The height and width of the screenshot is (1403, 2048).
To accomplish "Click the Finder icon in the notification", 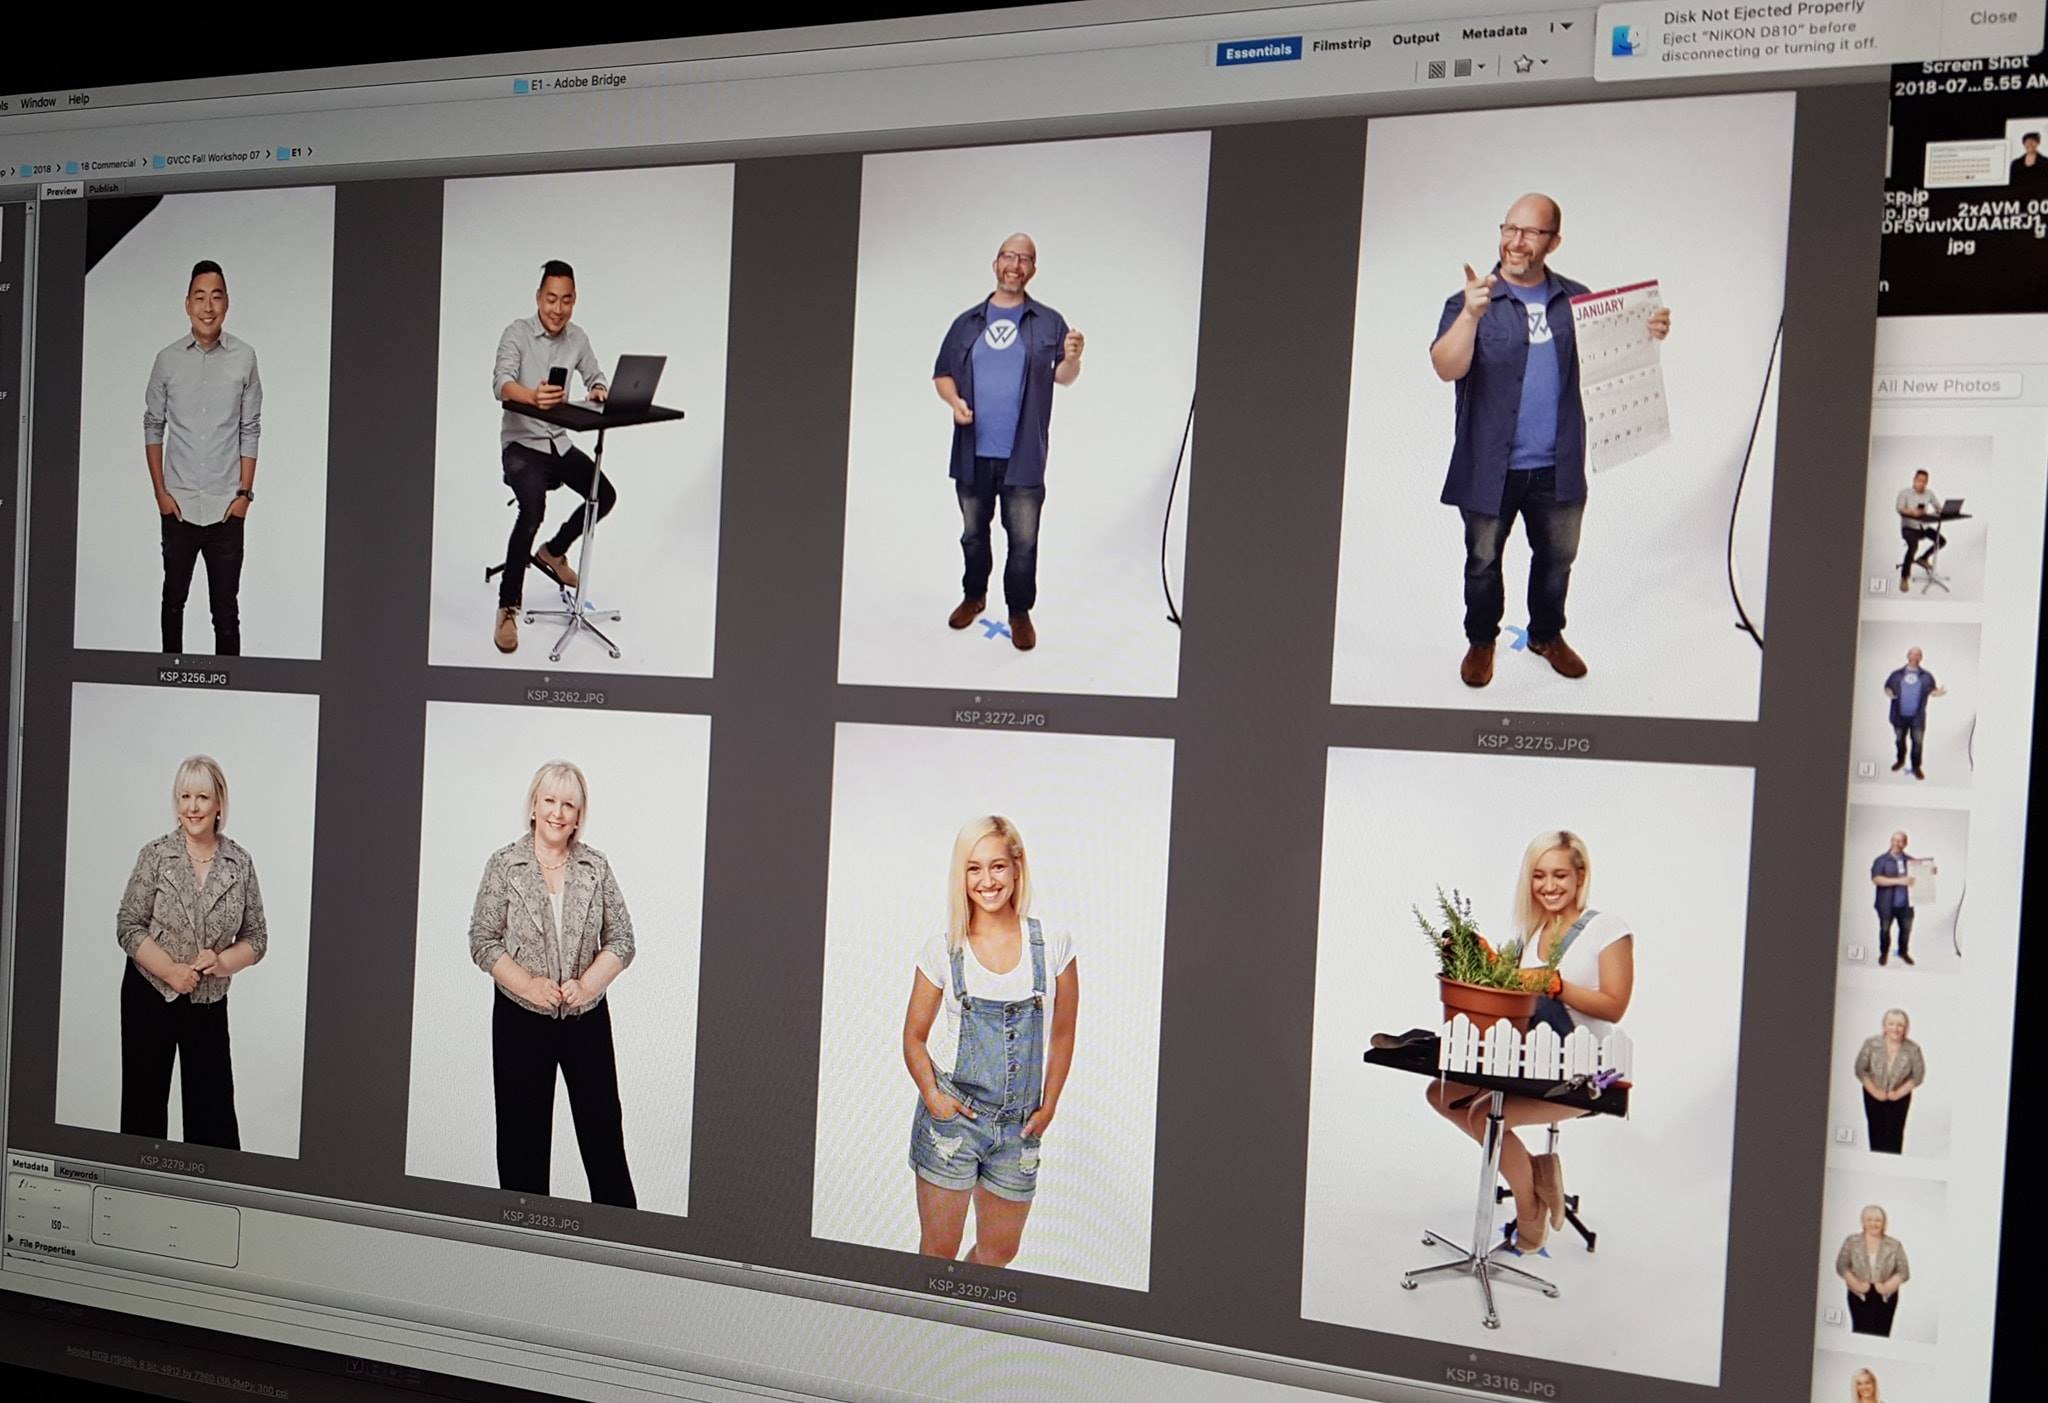I will coord(1627,40).
